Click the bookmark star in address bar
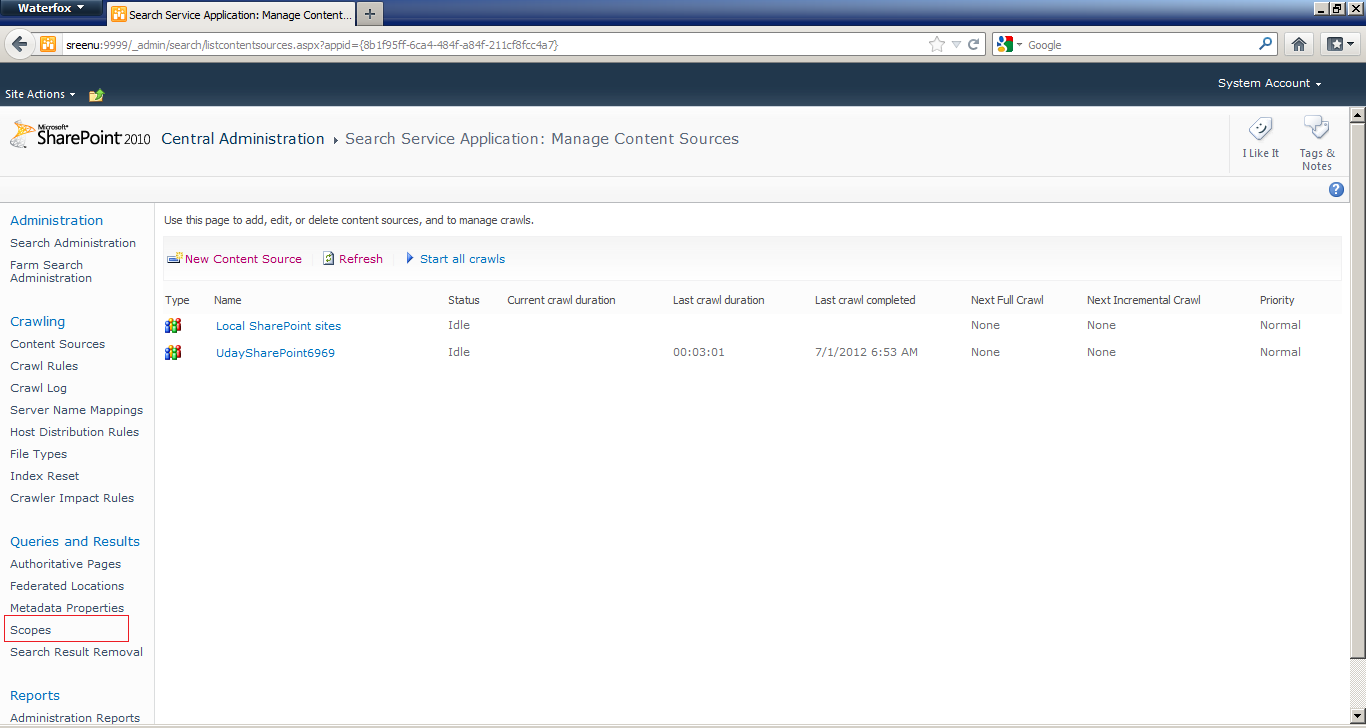The width and height of the screenshot is (1366, 728). pyautogui.click(x=936, y=44)
